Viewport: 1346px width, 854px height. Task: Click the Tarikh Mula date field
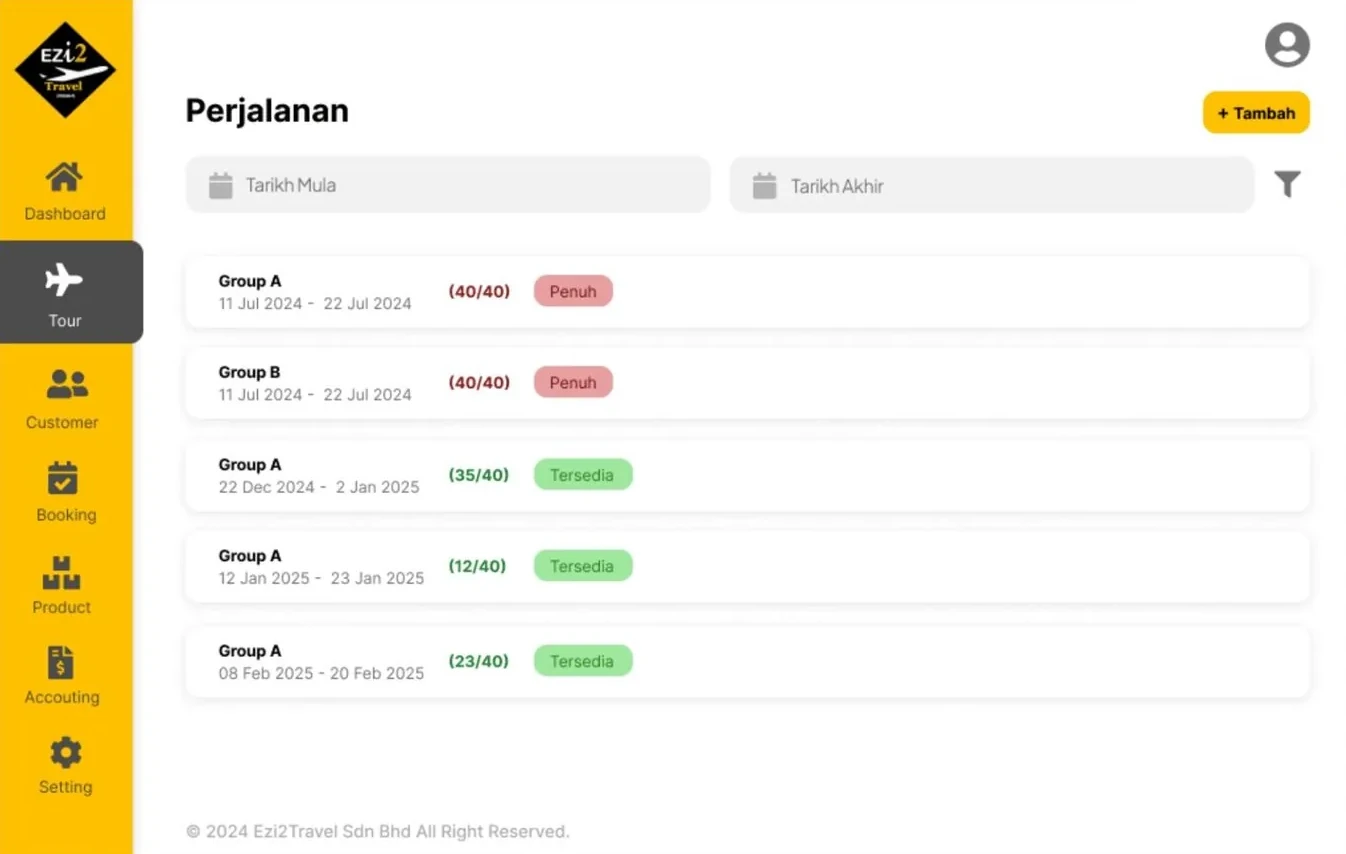448,185
